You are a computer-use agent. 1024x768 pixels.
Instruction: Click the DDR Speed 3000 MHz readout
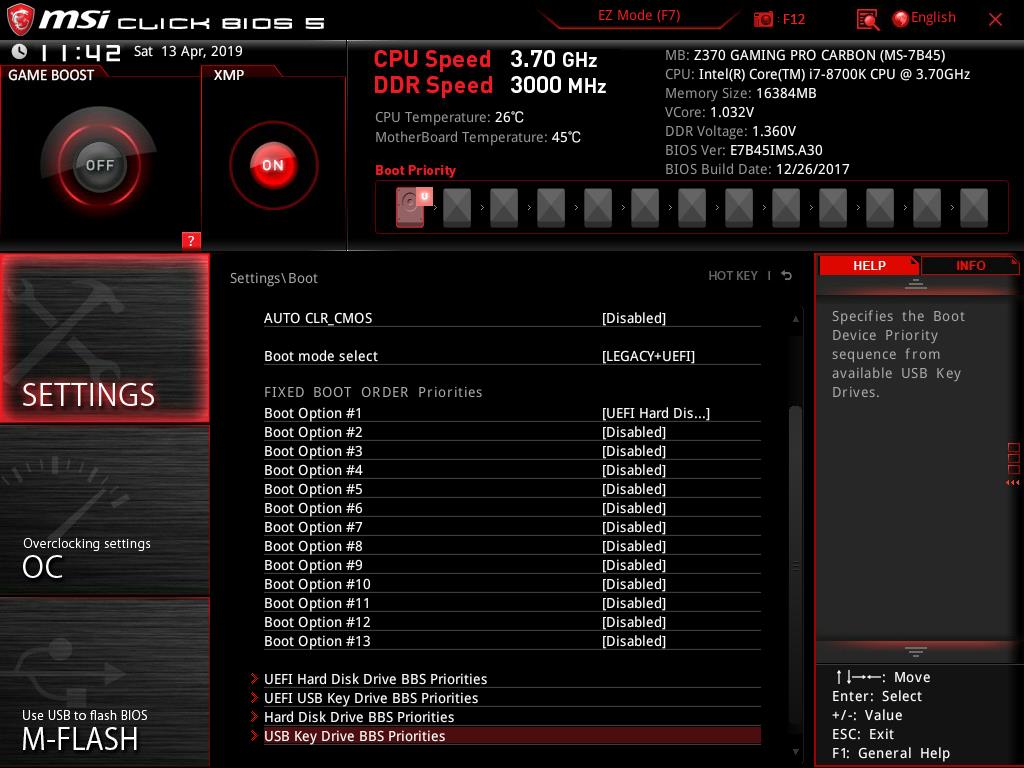pos(490,85)
